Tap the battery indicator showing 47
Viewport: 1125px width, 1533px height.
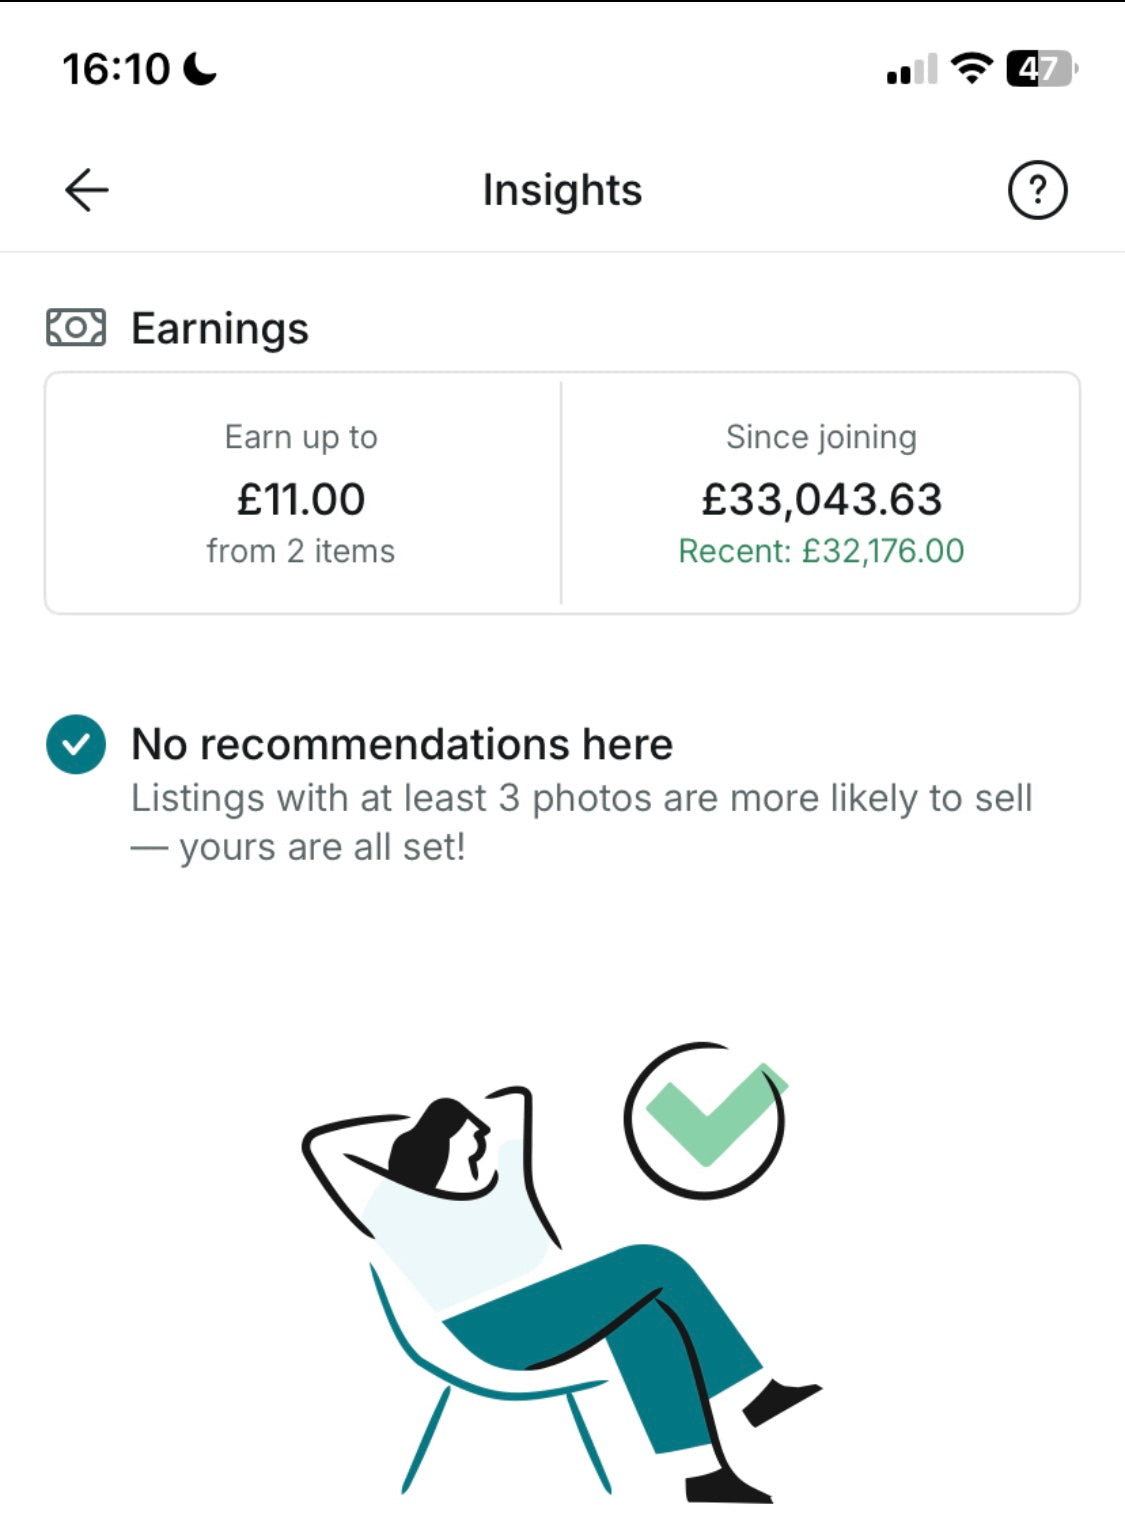click(1041, 69)
